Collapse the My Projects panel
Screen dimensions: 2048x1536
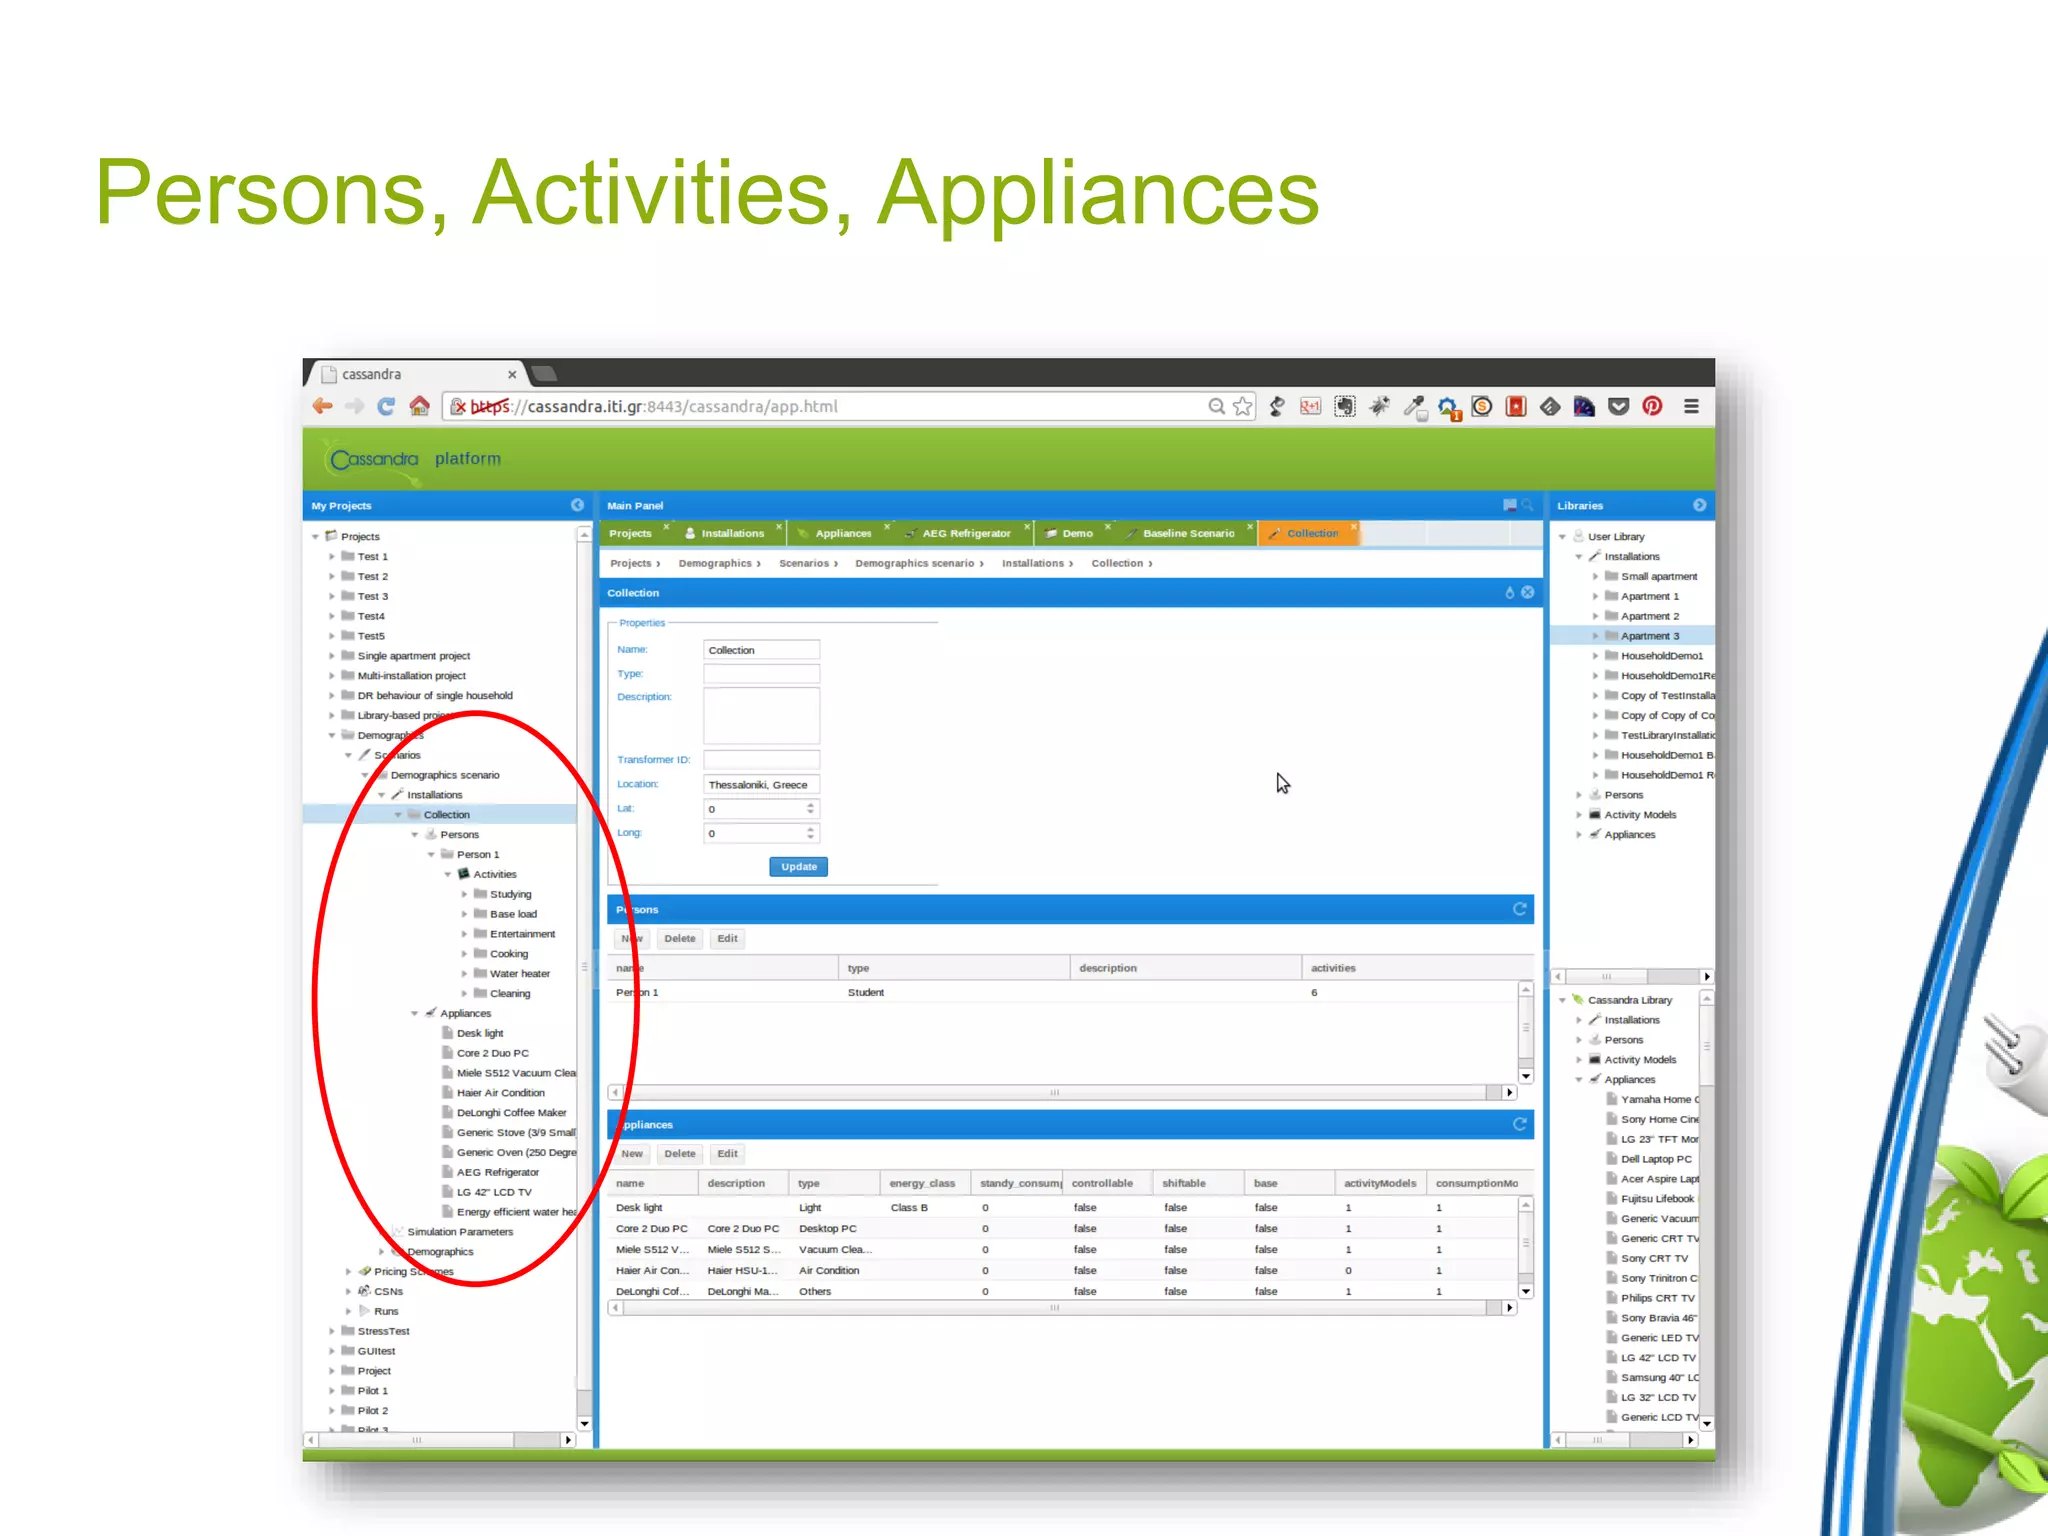[577, 505]
